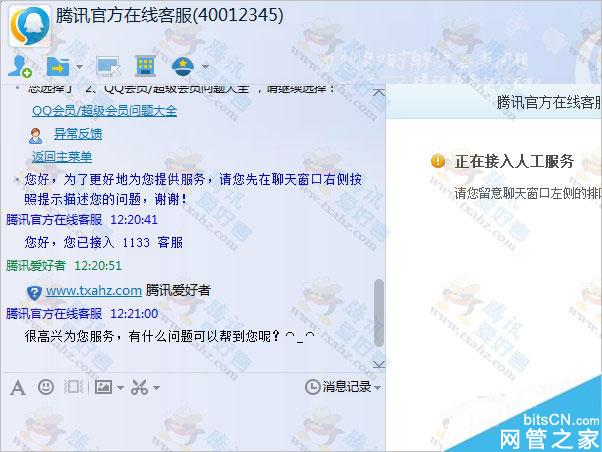The image size is (602, 452).
Task: Click the chat scrollbar thumb
Action: click(379, 313)
